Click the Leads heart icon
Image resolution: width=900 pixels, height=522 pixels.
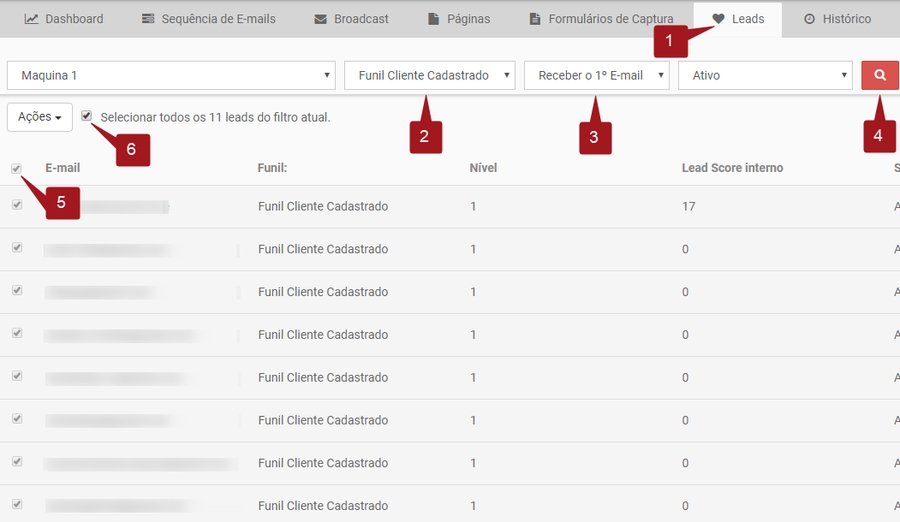[718, 19]
